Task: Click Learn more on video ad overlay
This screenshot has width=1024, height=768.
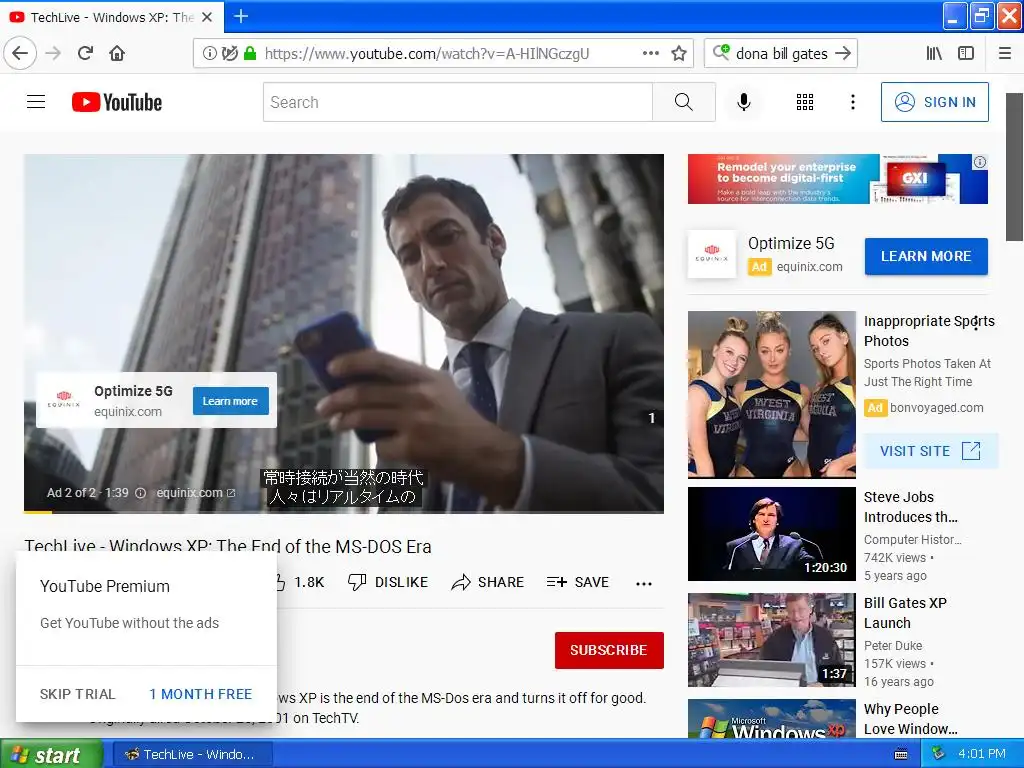Action: pyautogui.click(x=230, y=401)
